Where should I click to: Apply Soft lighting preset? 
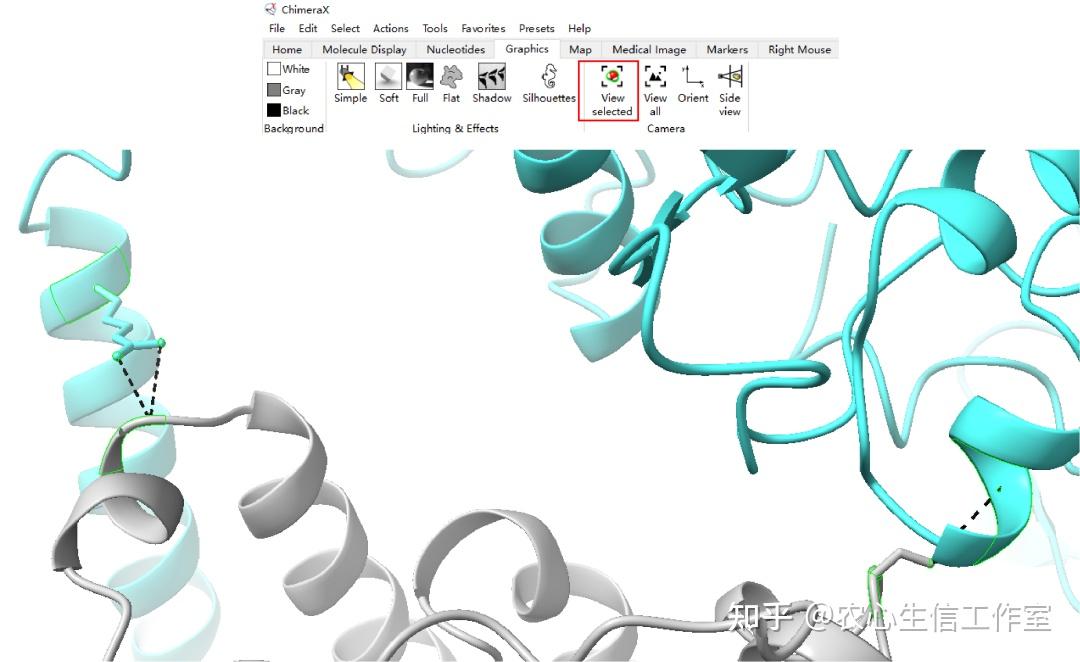click(388, 83)
